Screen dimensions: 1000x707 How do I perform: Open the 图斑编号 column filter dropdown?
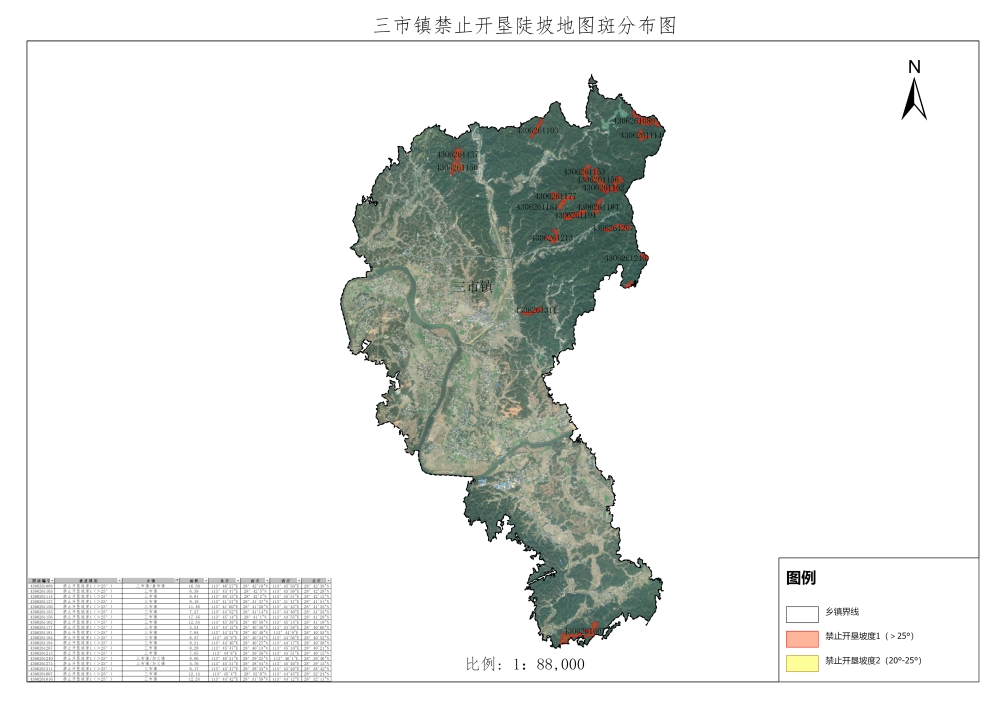53,580
